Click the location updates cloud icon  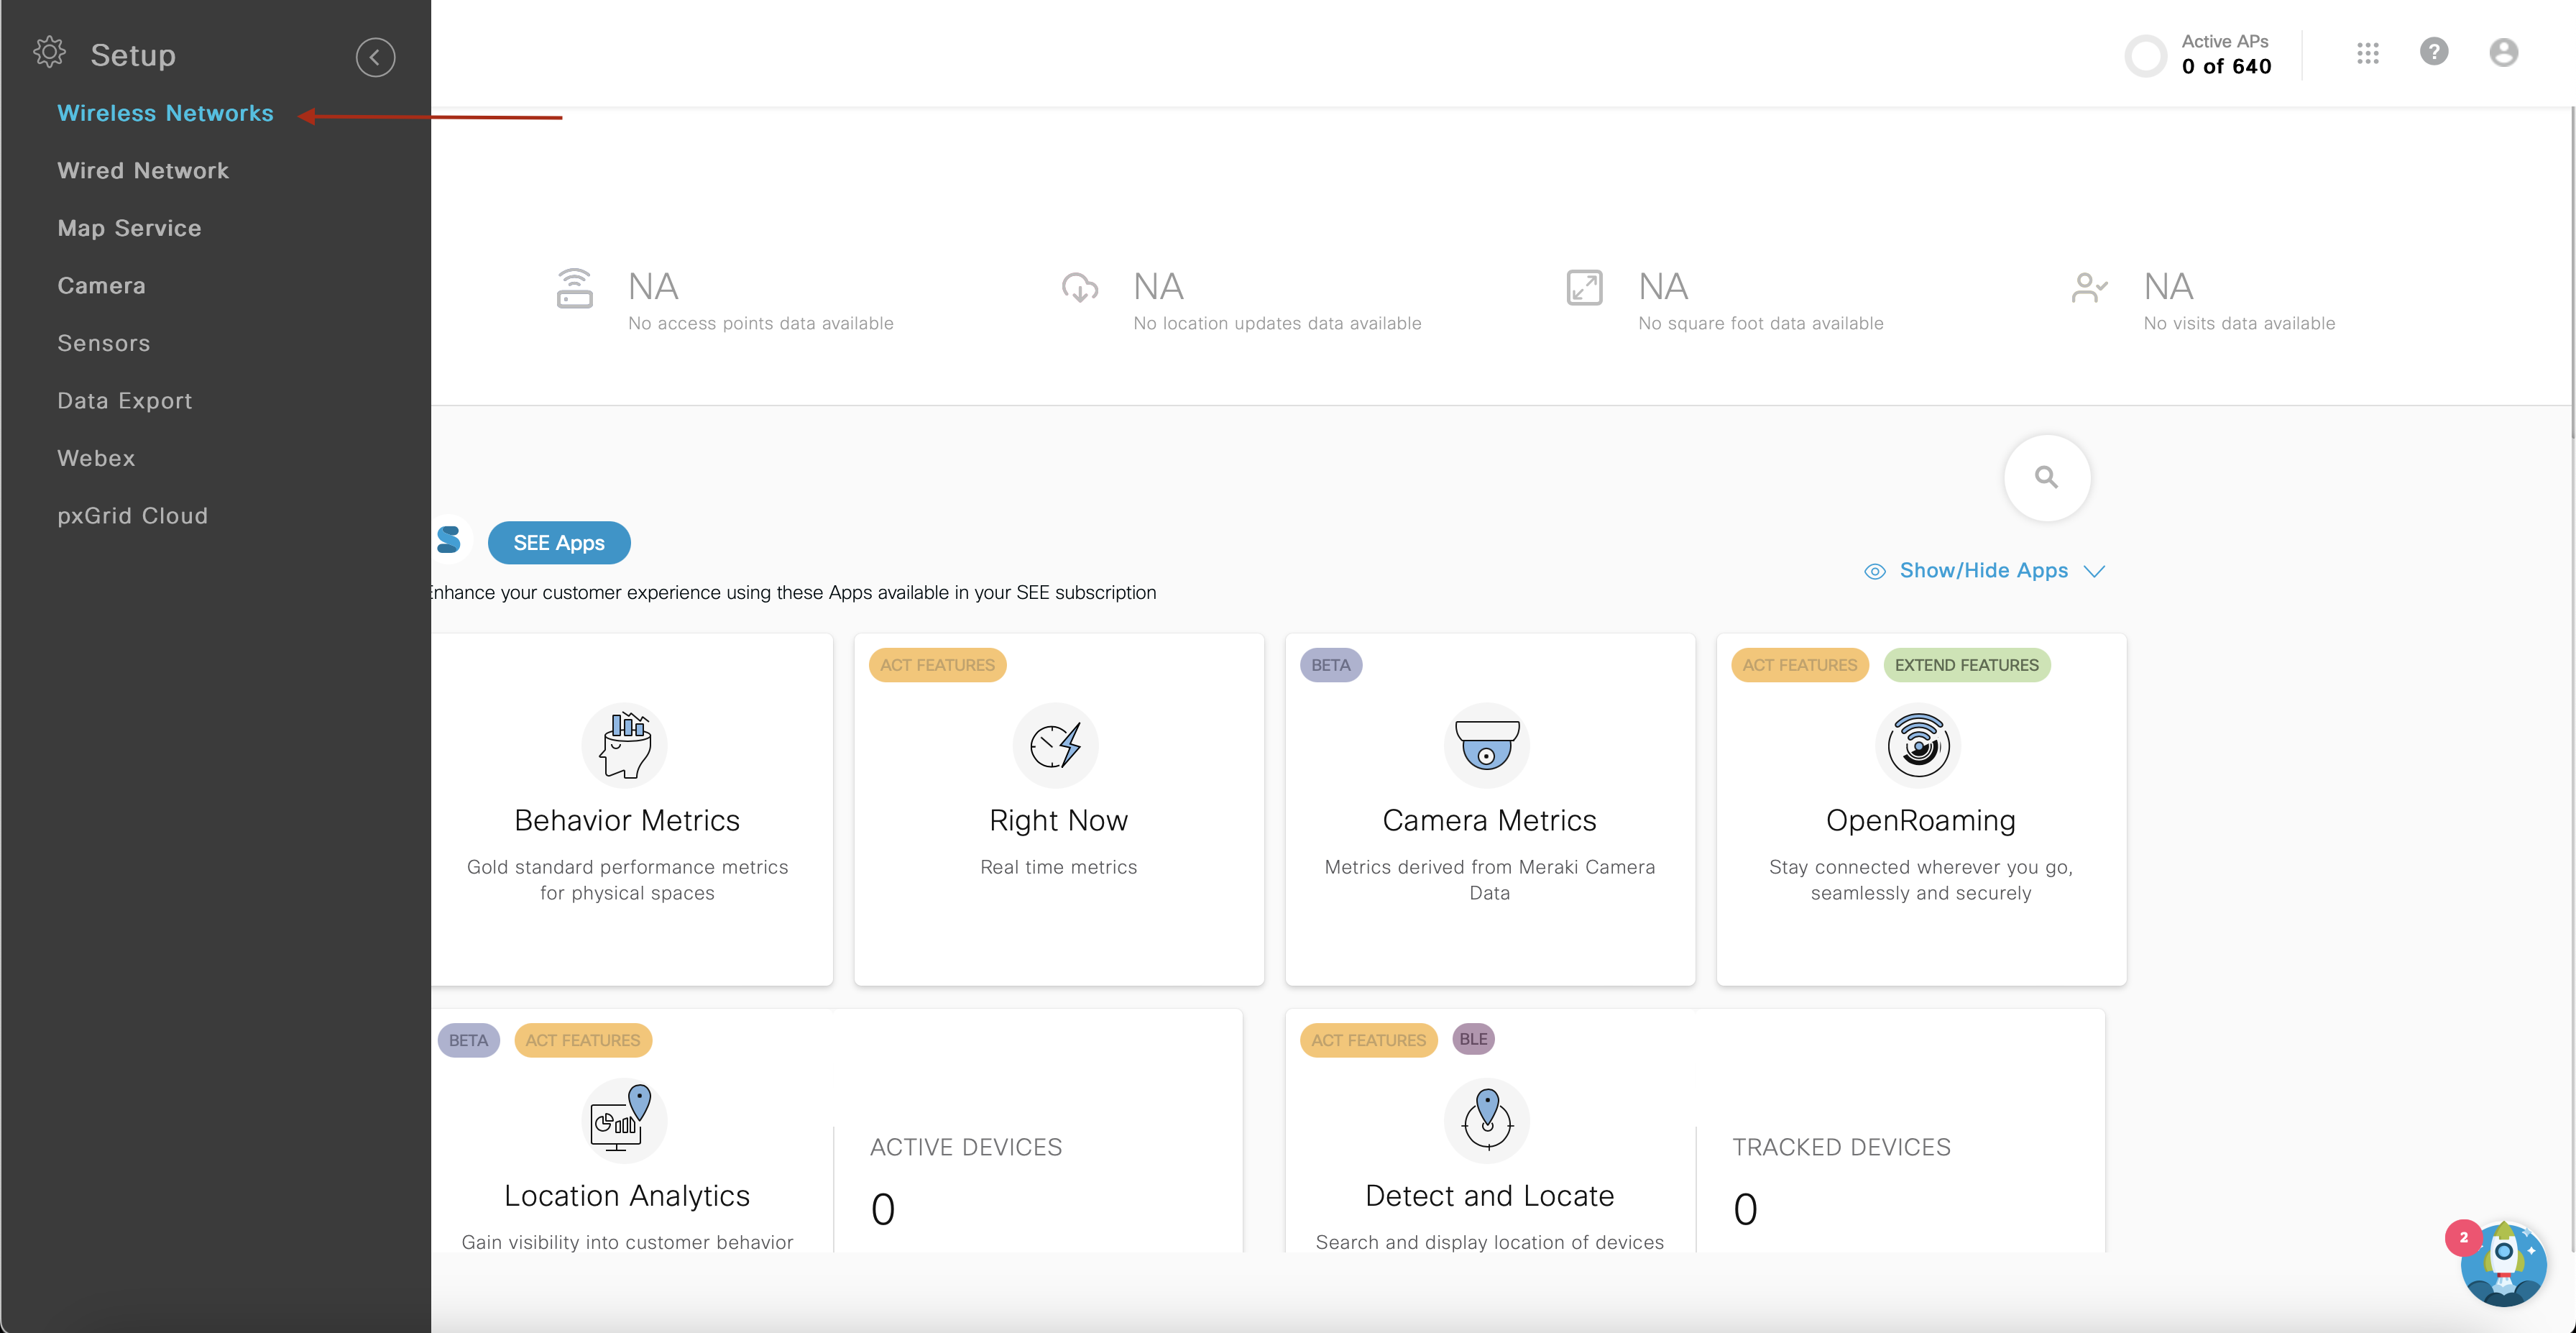click(1079, 288)
